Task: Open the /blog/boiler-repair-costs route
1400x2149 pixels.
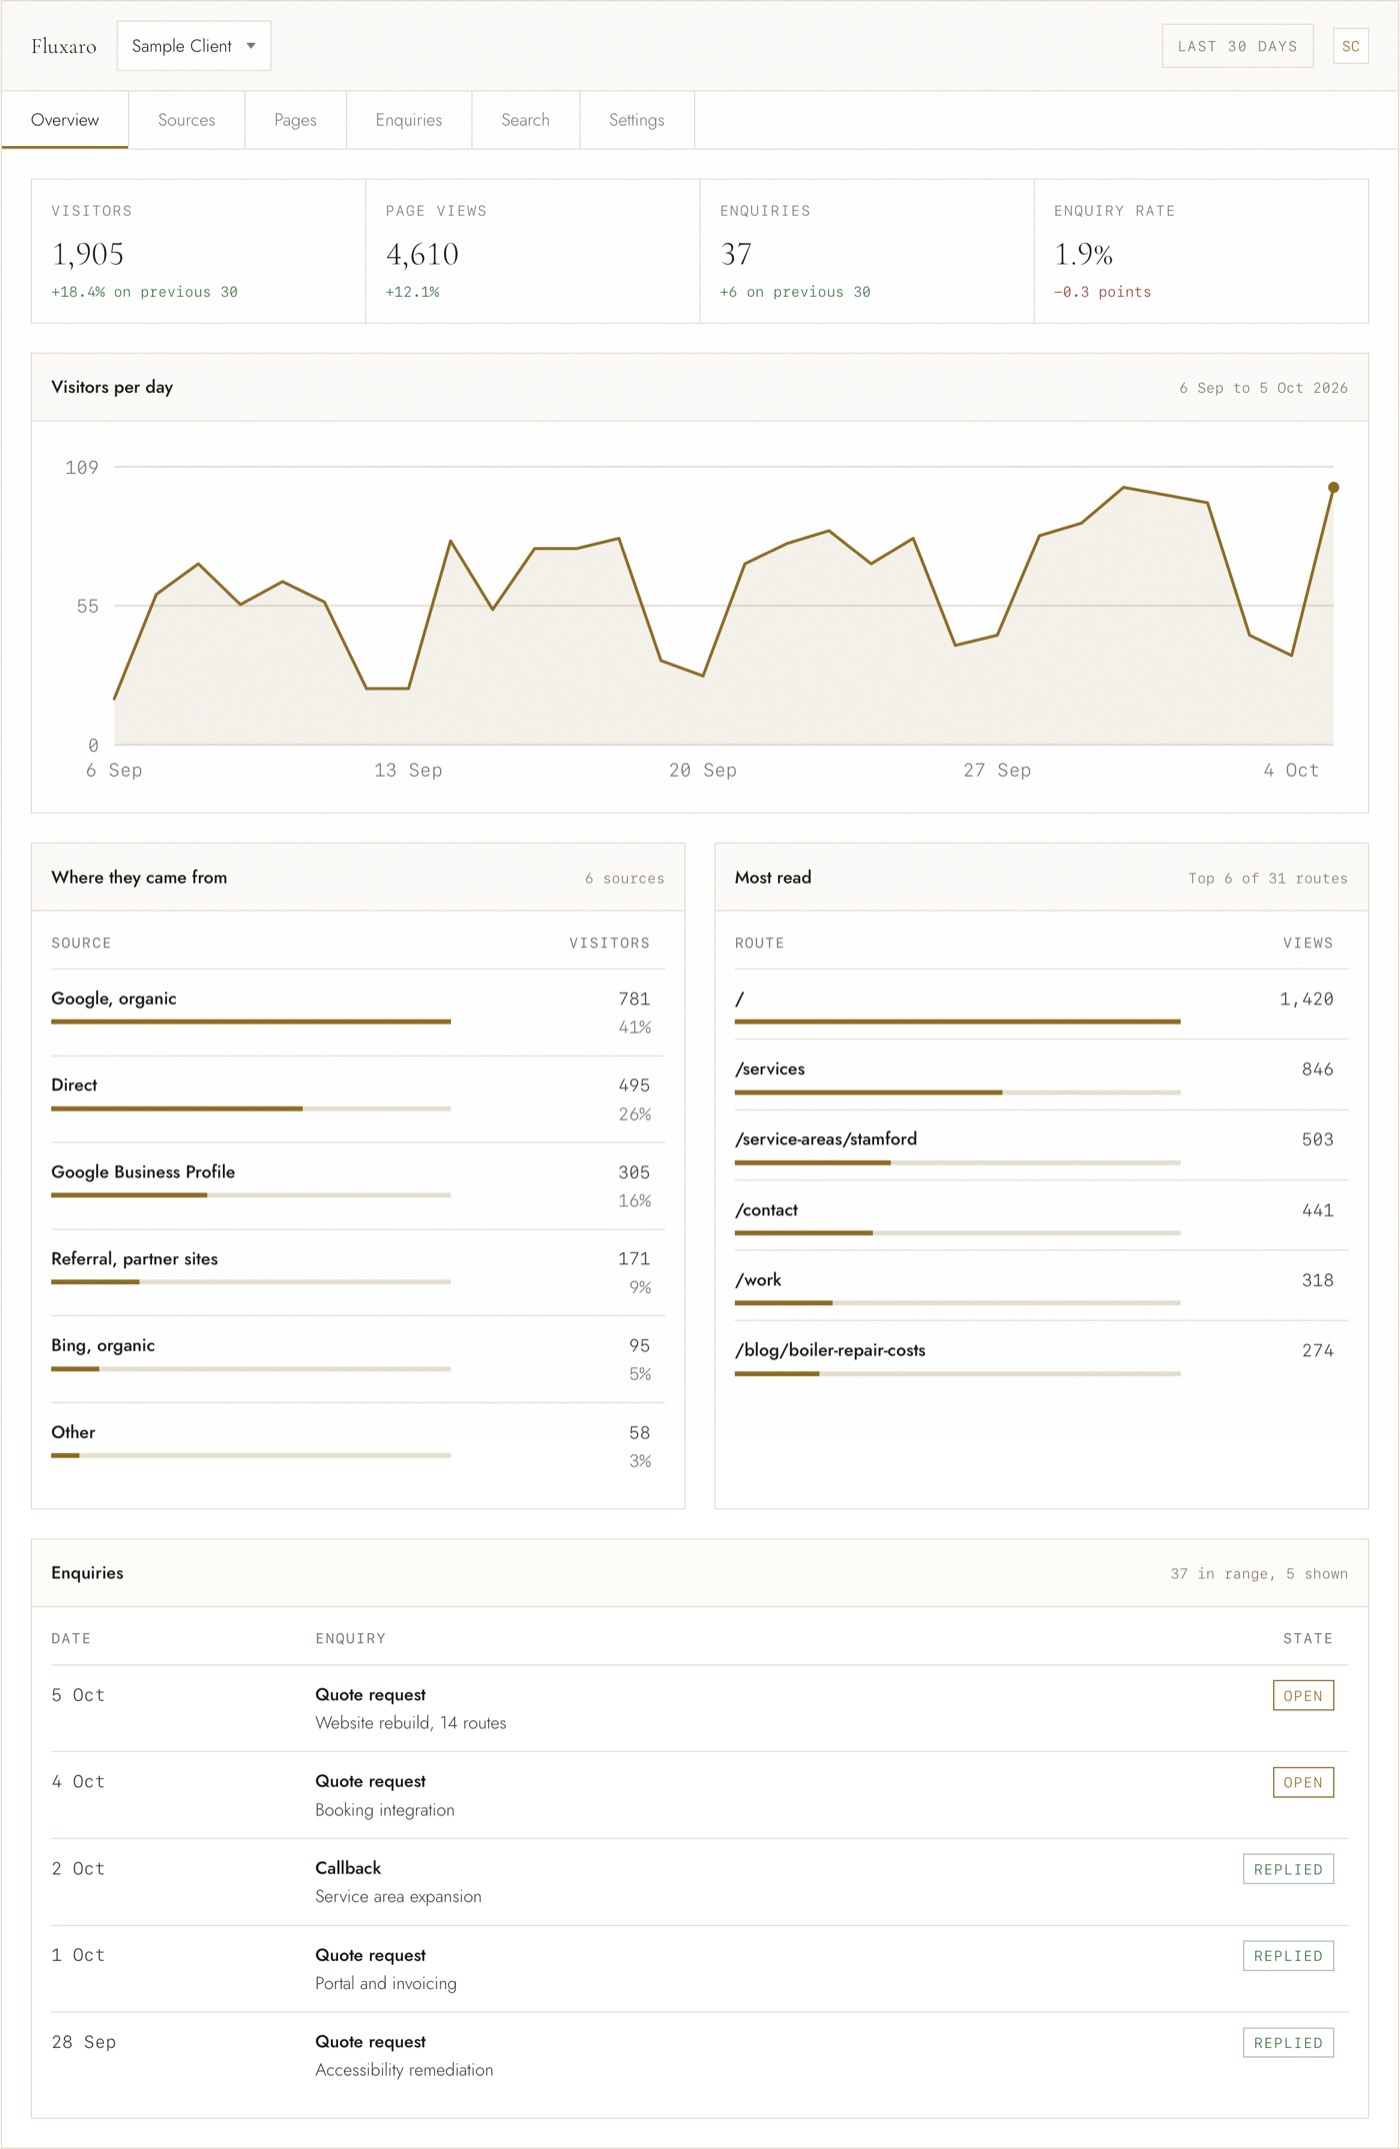Action: pyautogui.click(x=830, y=1350)
